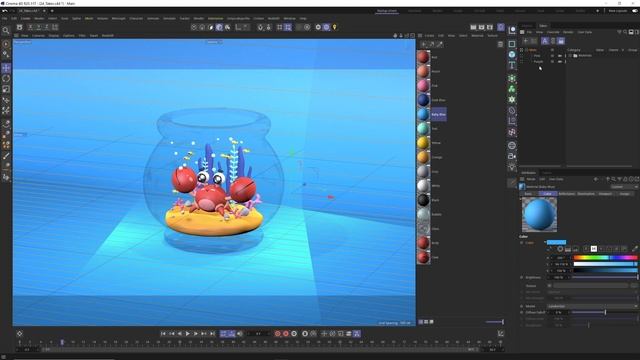Viewport: 640px width, 360px height.
Task: Click the Render to Picture Viewer clapper icon
Action: (481, 27)
